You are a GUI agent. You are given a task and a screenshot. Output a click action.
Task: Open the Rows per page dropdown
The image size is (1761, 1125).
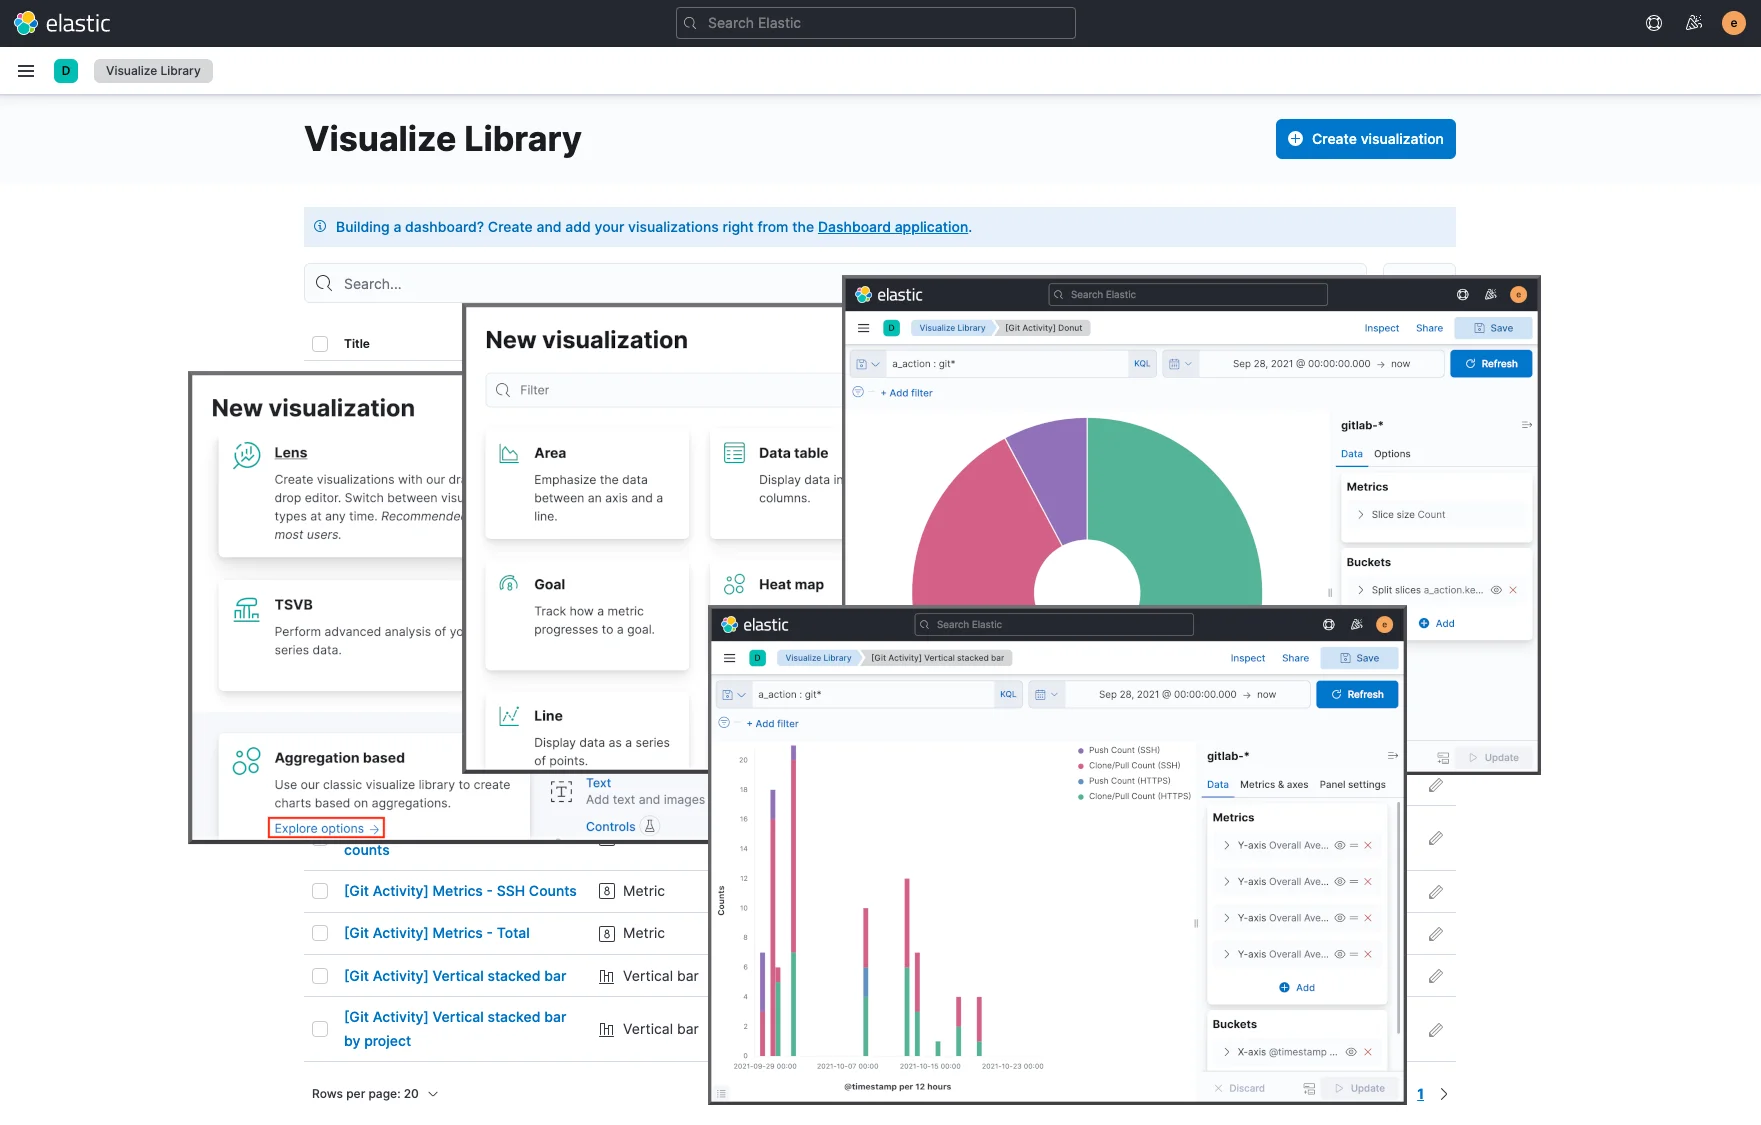click(375, 1094)
